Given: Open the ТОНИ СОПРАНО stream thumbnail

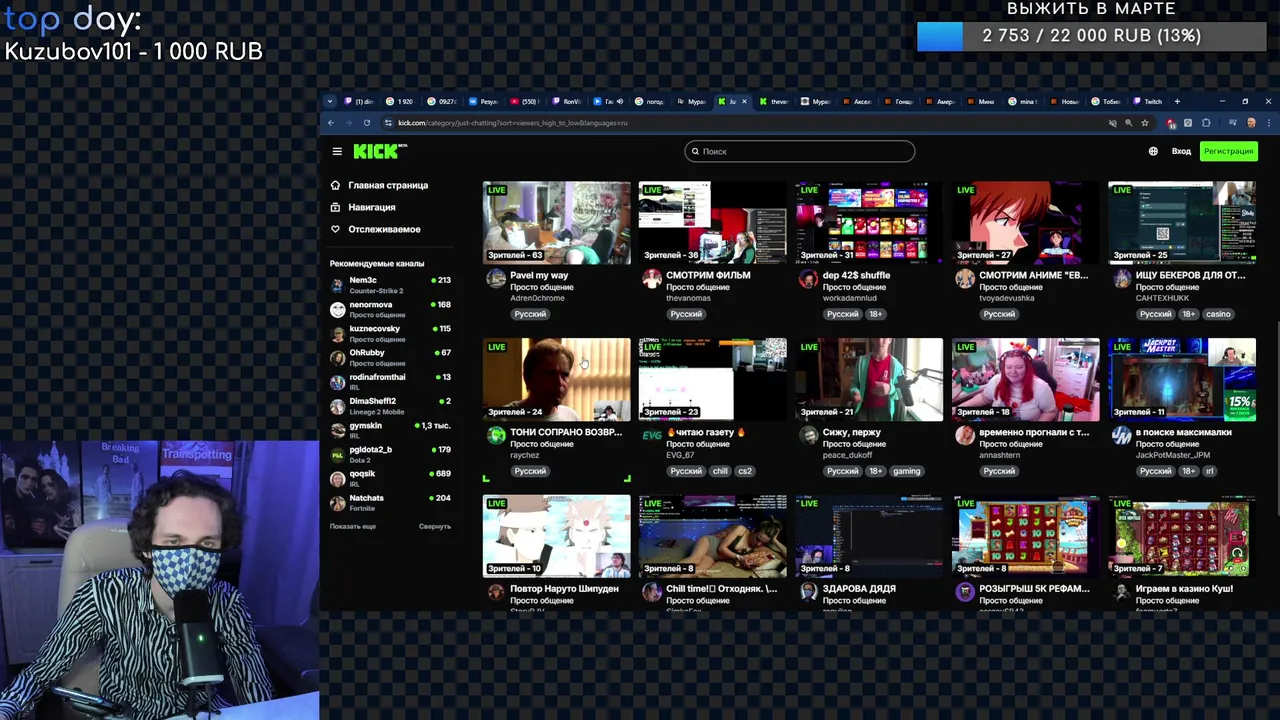Looking at the screenshot, I should click(557, 379).
